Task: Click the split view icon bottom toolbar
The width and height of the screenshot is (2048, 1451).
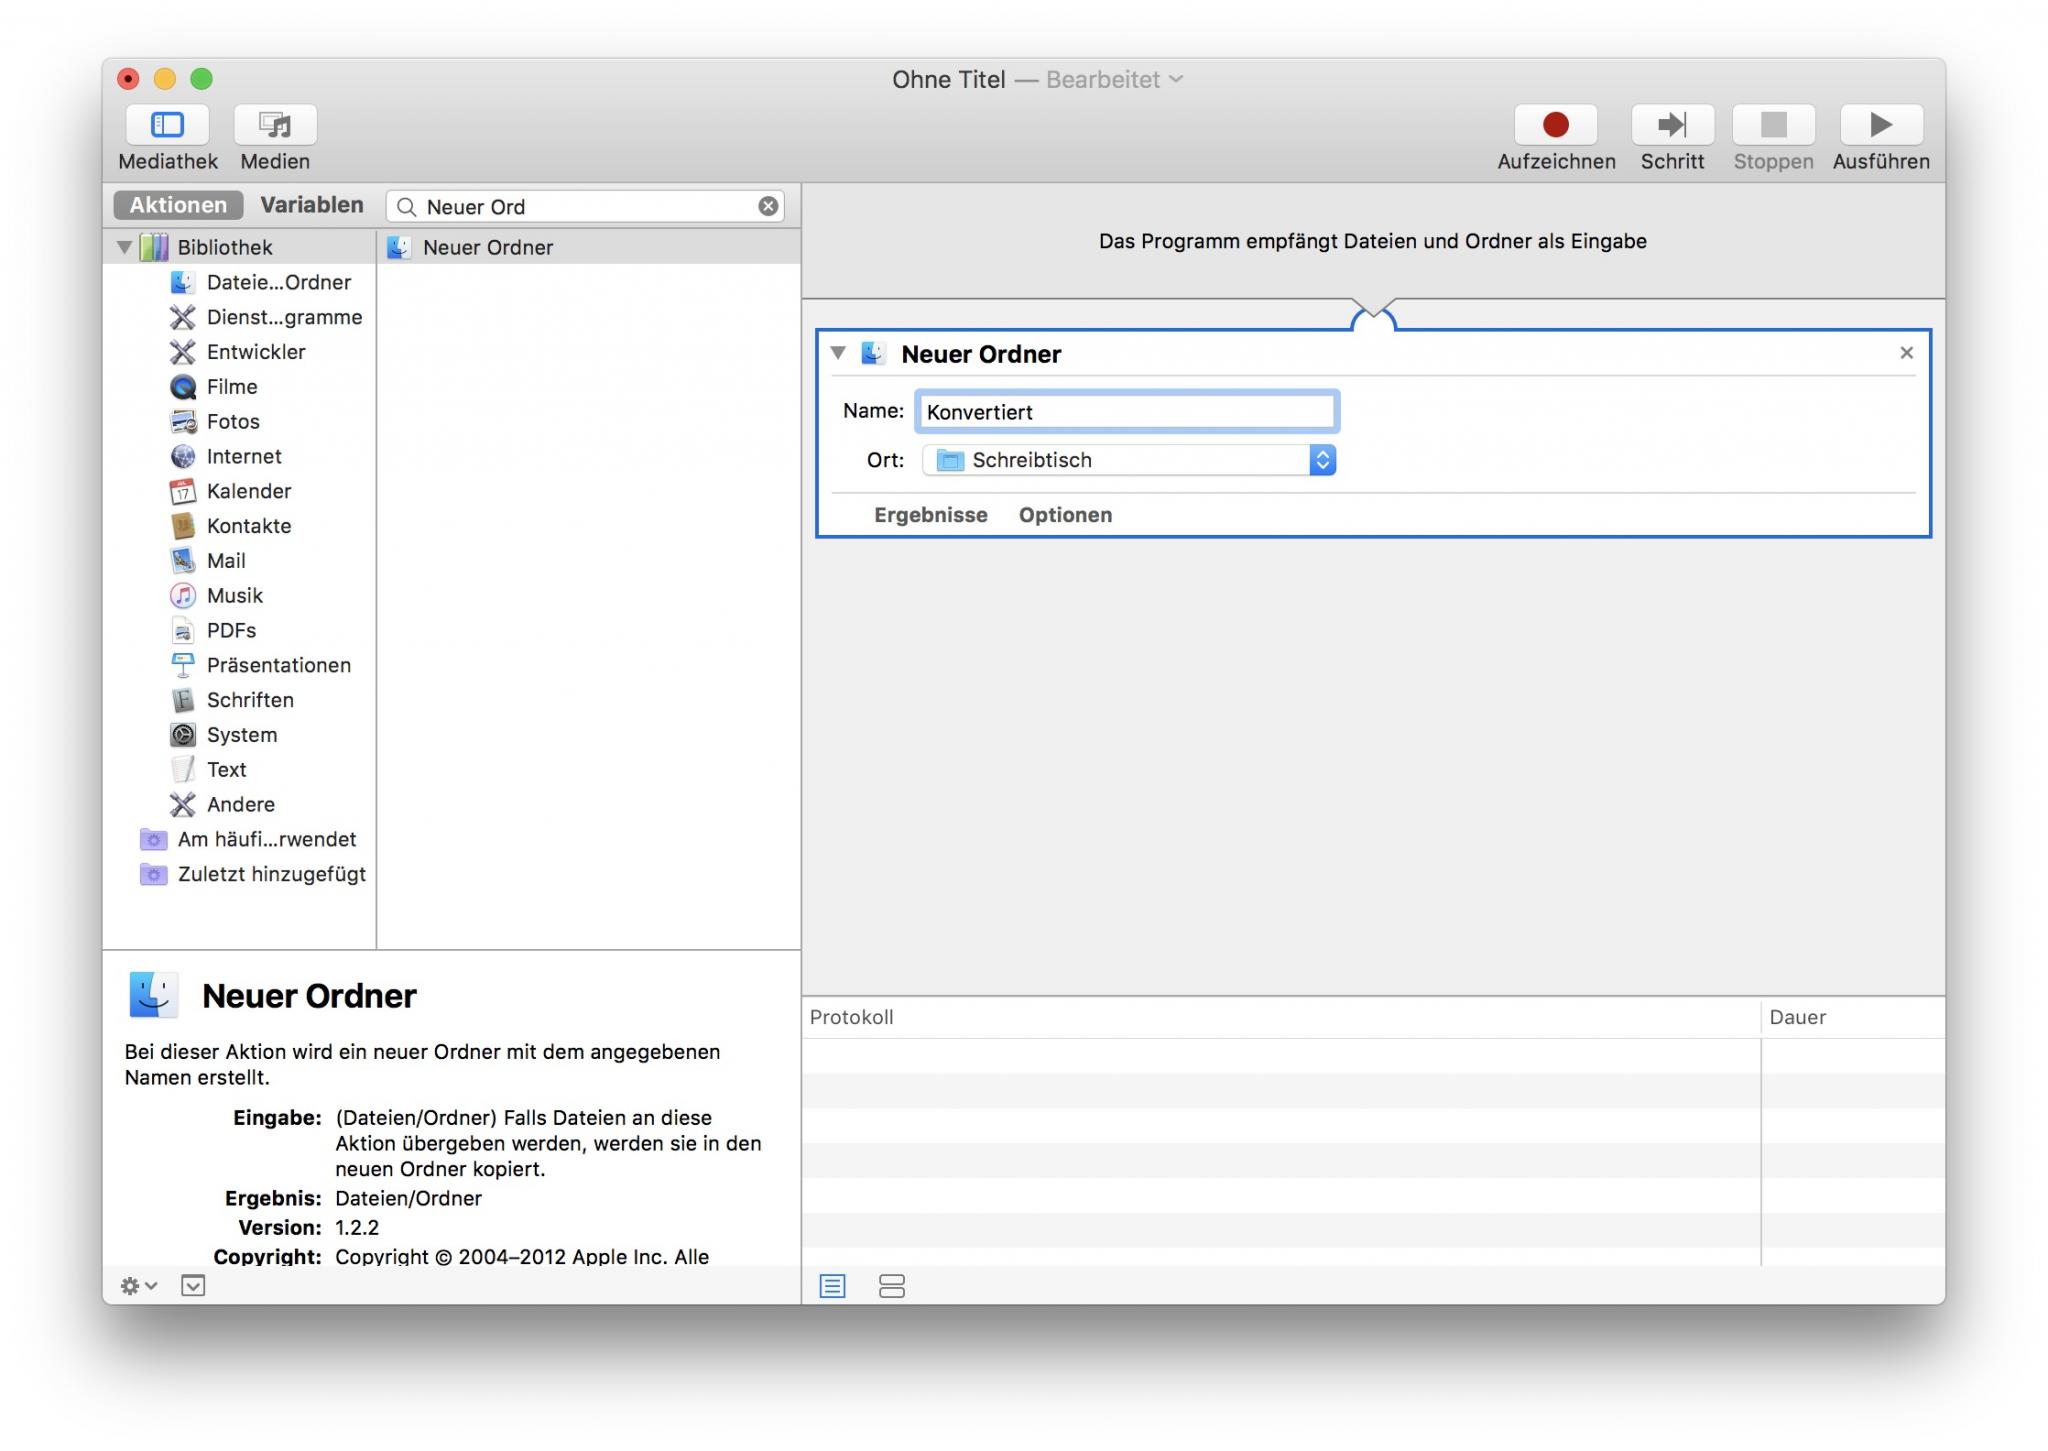Action: tap(891, 1285)
